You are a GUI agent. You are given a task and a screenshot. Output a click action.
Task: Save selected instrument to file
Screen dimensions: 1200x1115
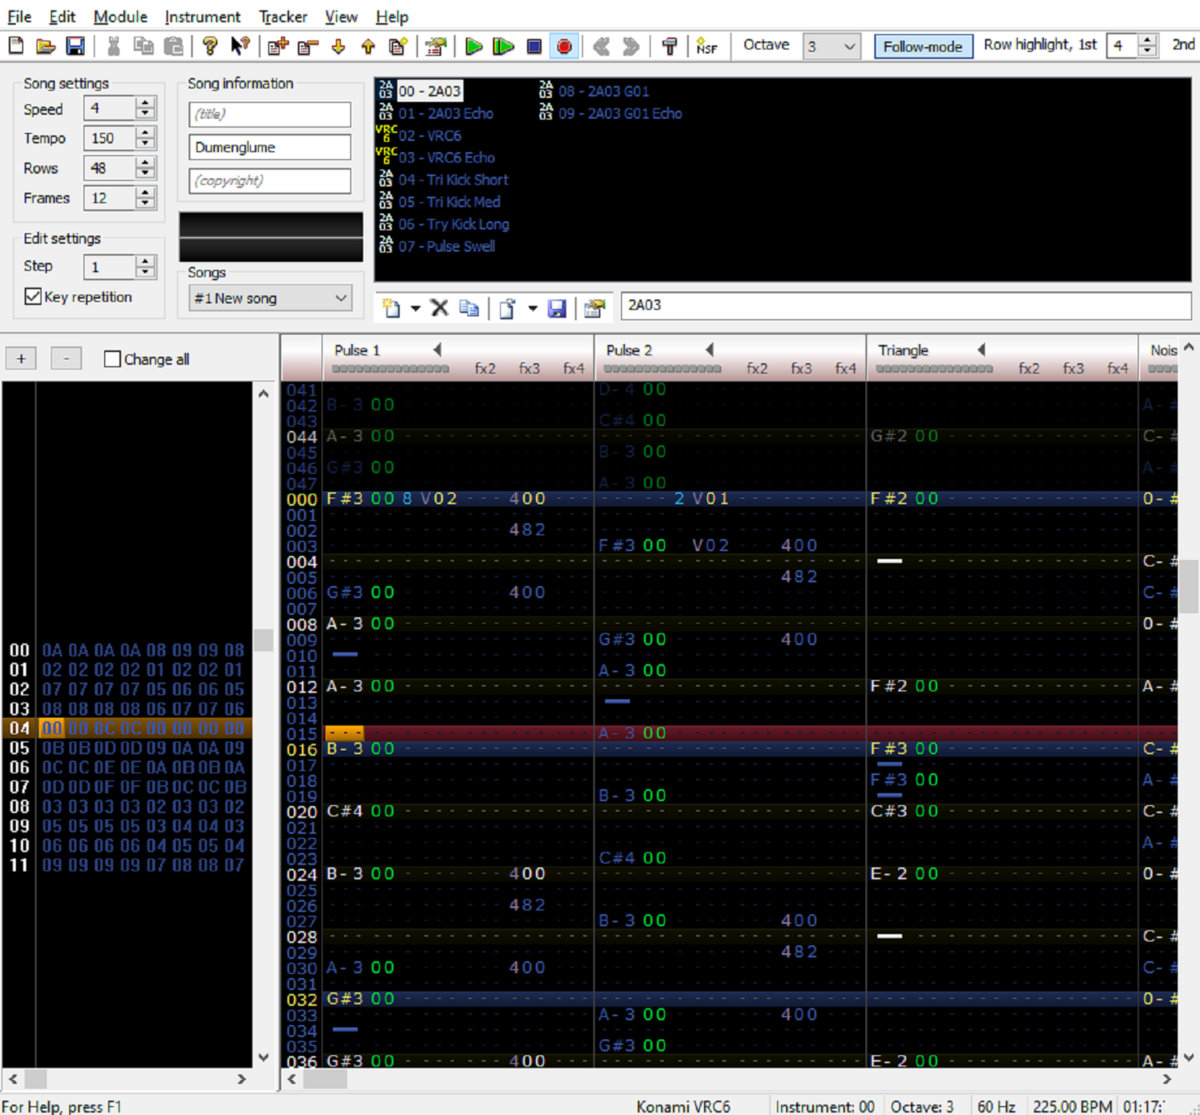point(557,308)
